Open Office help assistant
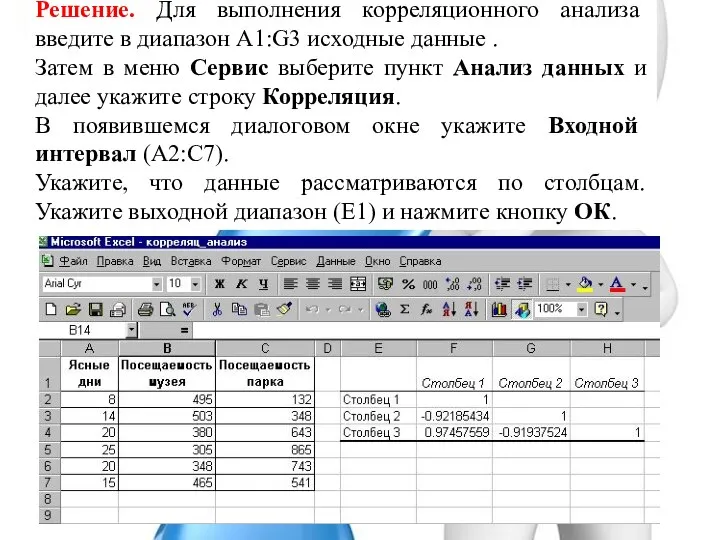 coord(601,309)
